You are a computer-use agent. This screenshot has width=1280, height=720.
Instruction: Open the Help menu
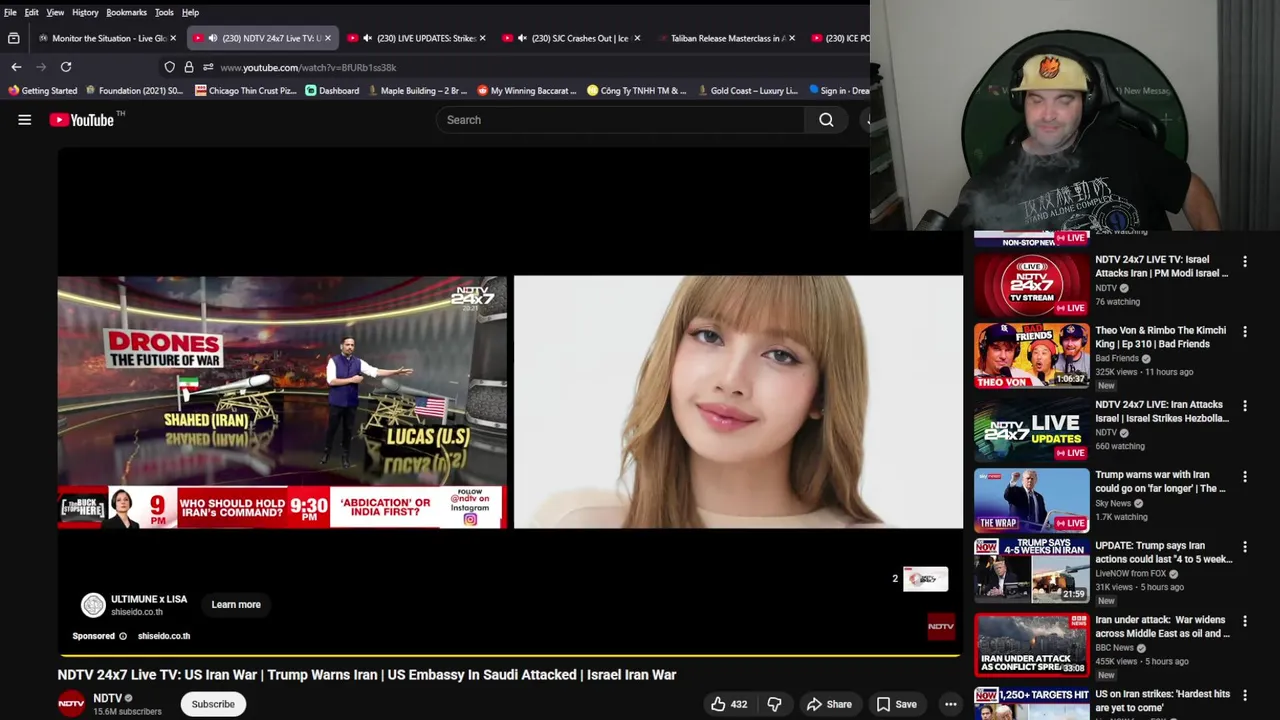point(190,12)
